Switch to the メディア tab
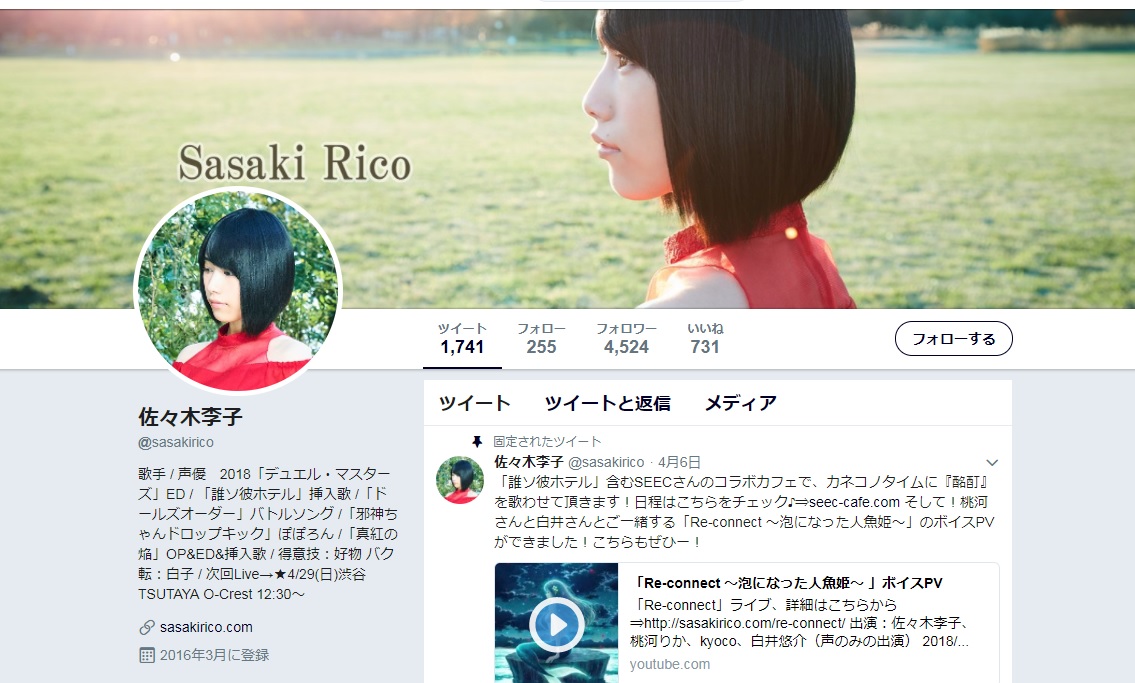 [741, 404]
